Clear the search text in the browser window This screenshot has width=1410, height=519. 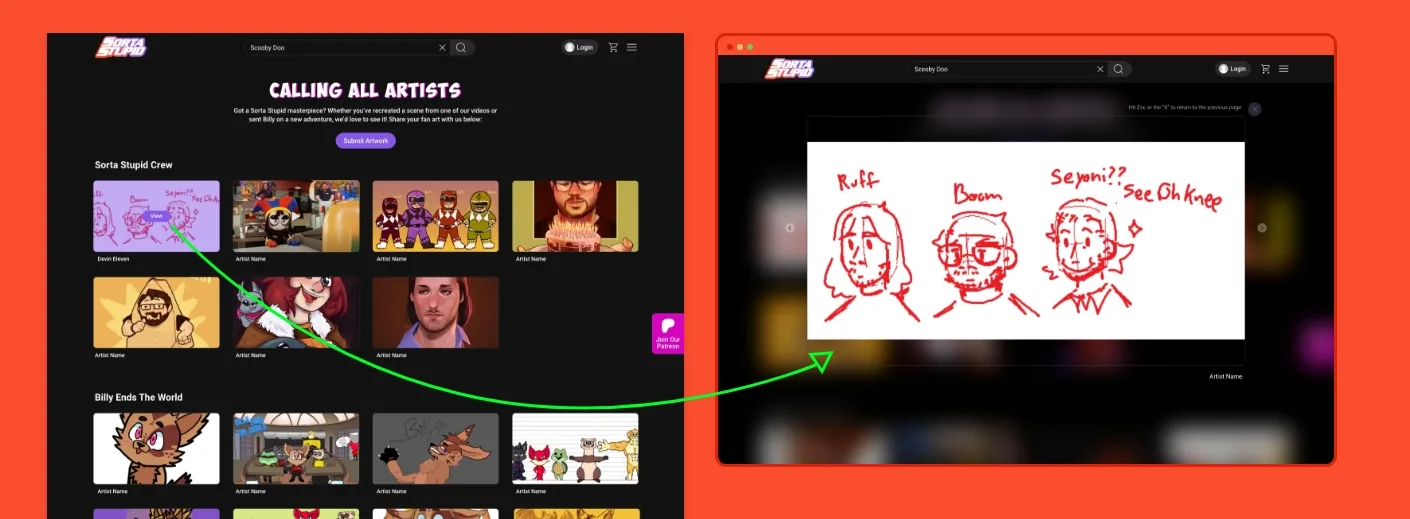[1100, 69]
